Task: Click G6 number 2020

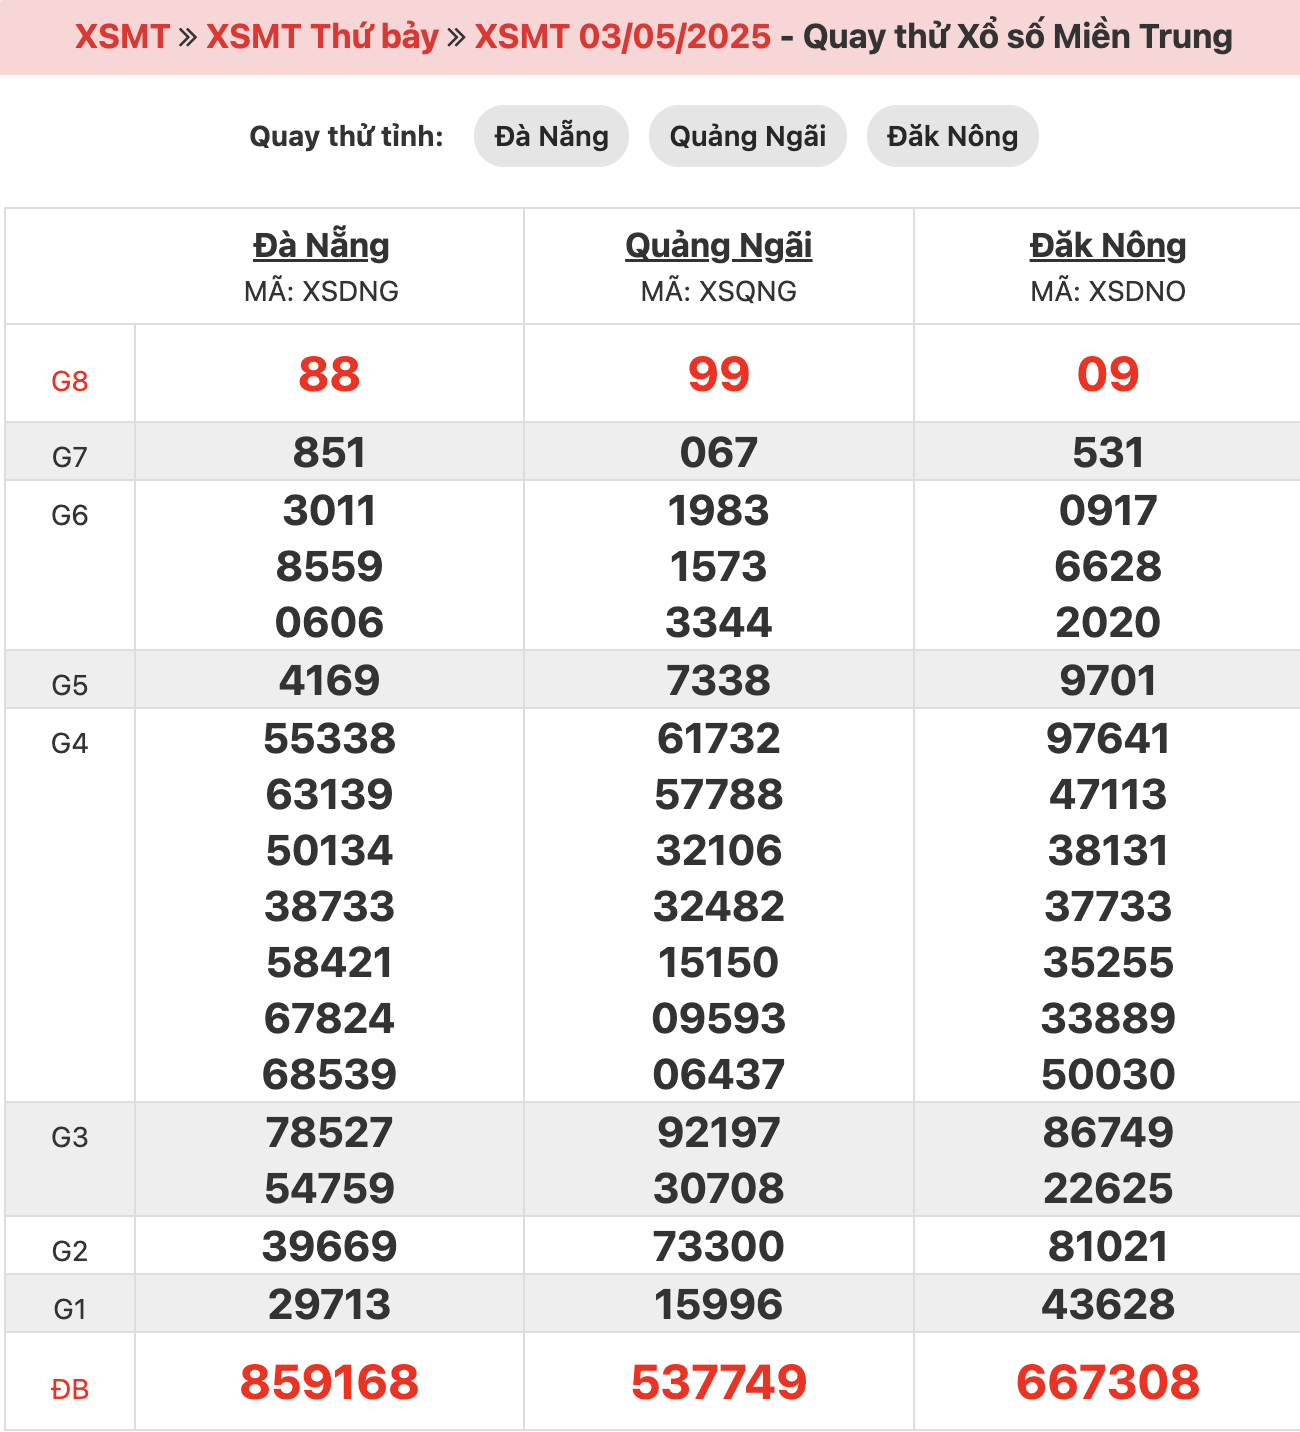Action: [x=1108, y=622]
